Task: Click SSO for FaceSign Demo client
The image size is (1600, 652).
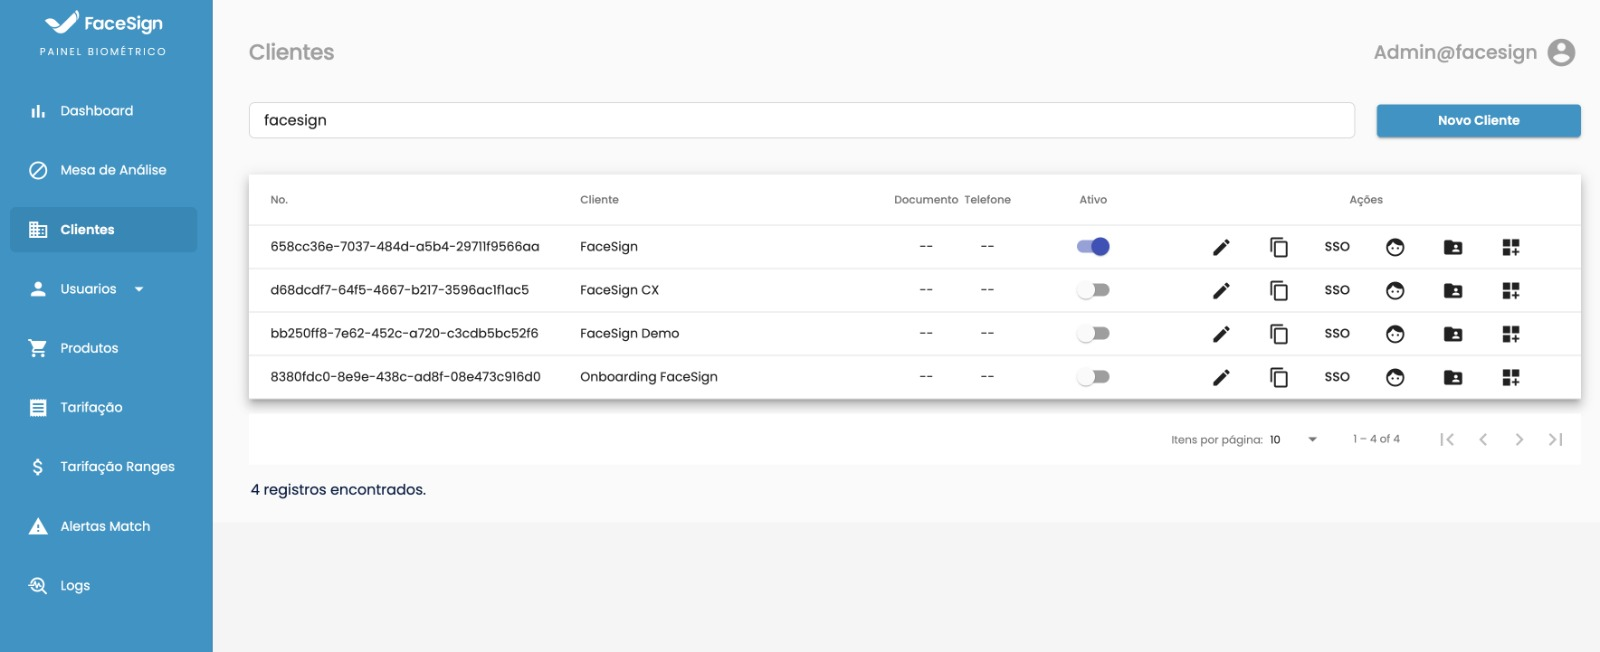Action: pyautogui.click(x=1337, y=334)
